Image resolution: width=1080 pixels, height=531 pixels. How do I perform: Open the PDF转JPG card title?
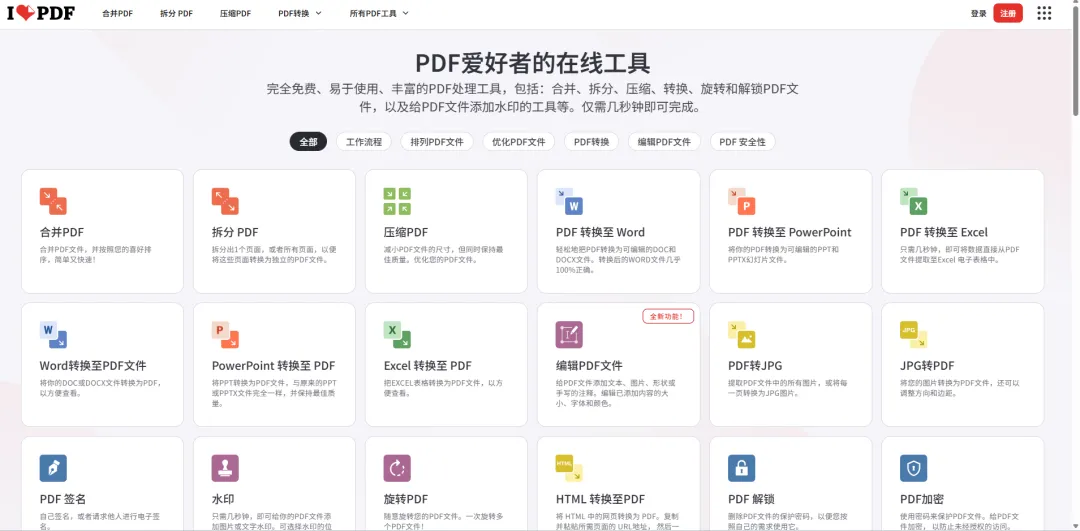click(755, 366)
